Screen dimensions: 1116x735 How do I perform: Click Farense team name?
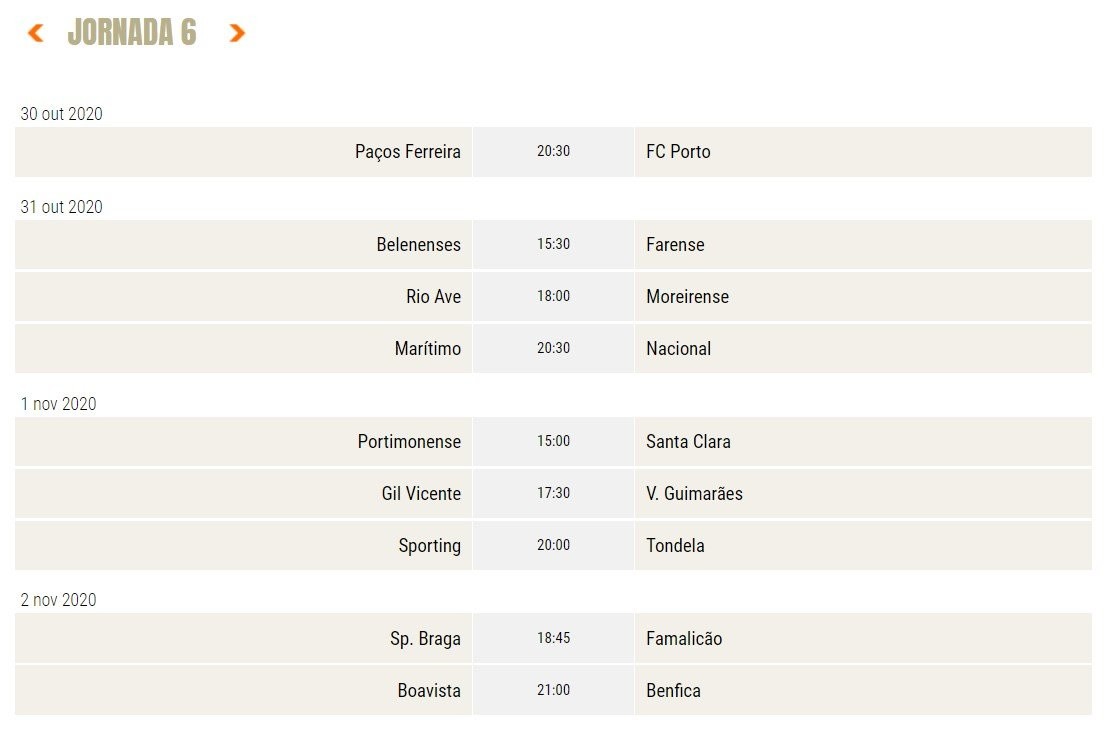tap(675, 245)
